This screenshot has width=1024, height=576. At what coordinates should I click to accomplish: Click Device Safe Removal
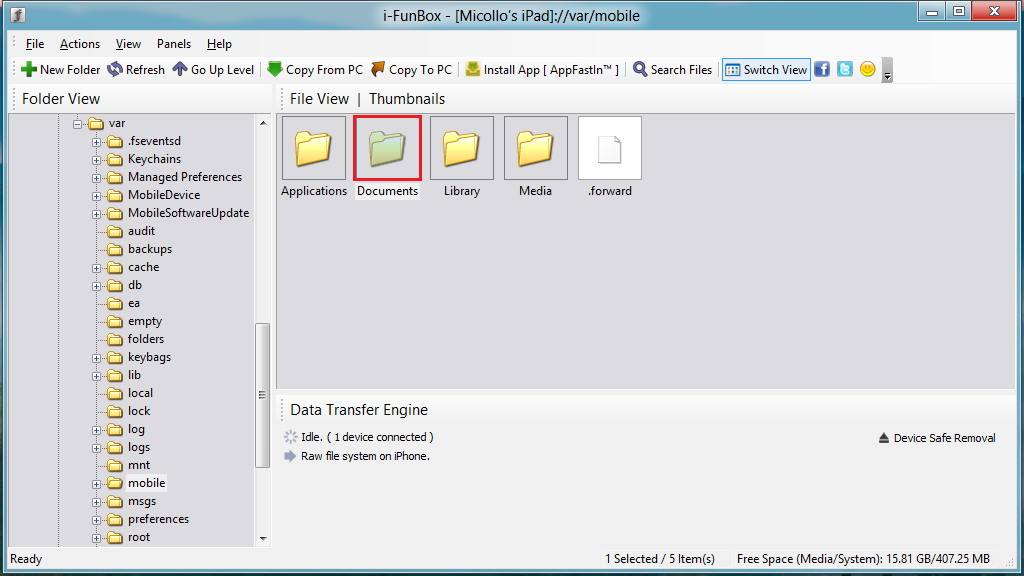tap(937, 438)
